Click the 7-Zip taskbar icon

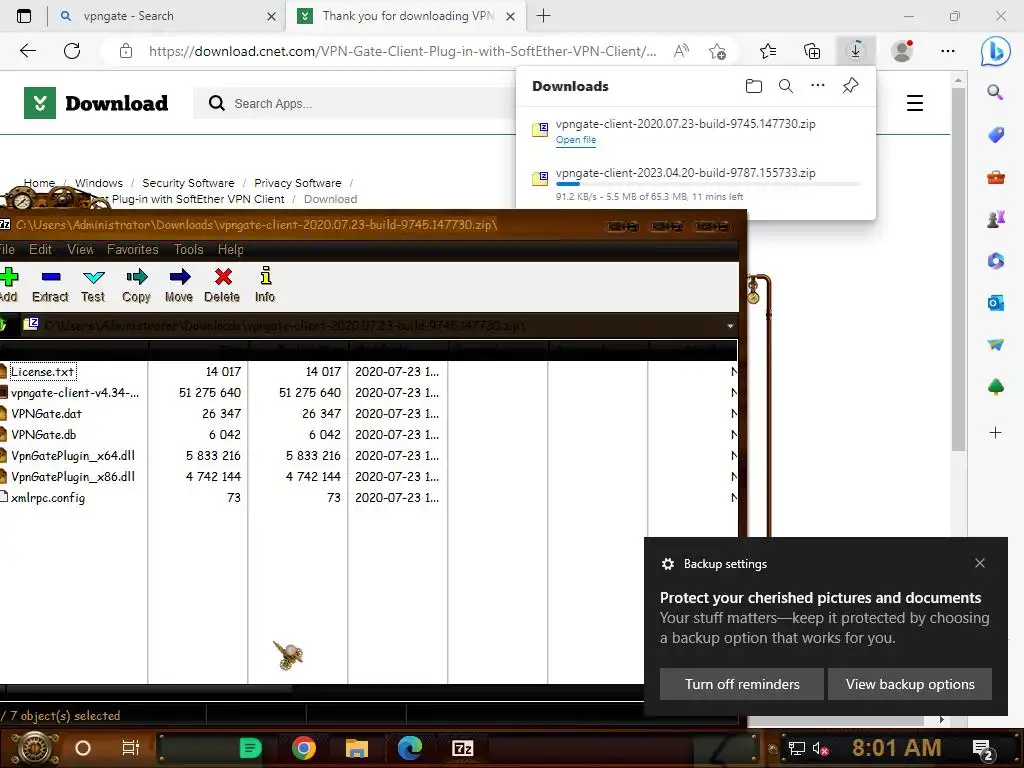pyautogui.click(x=462, y=748)
